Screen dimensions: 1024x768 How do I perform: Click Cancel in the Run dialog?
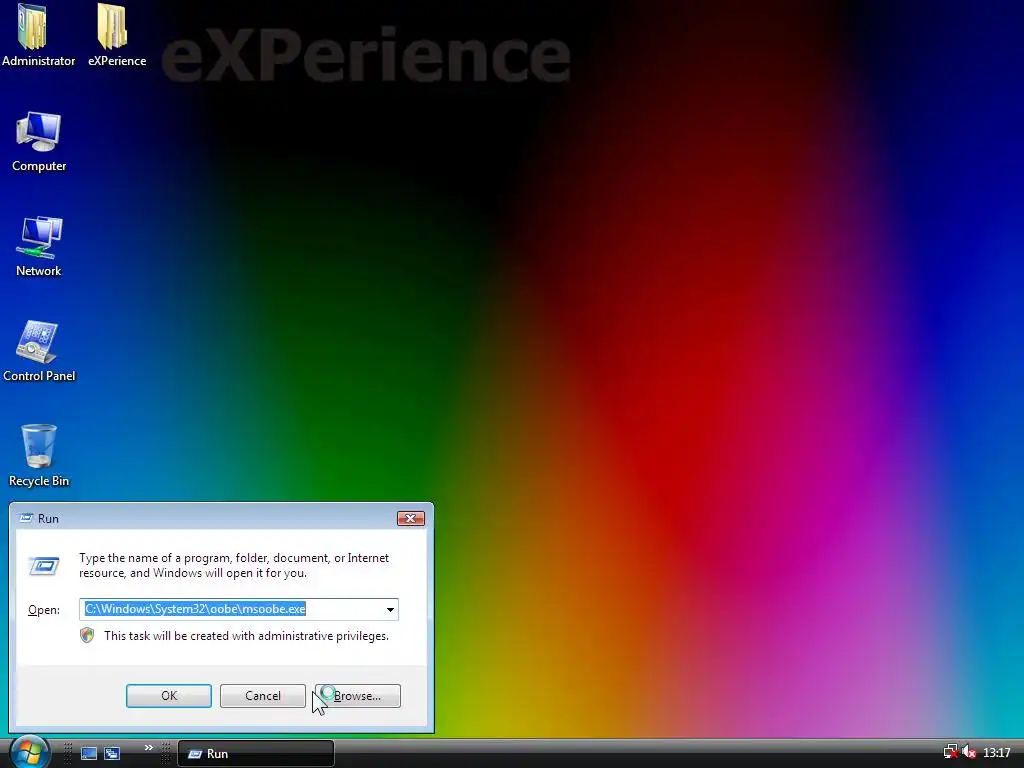pyautogui.click(x=263, y=696)
